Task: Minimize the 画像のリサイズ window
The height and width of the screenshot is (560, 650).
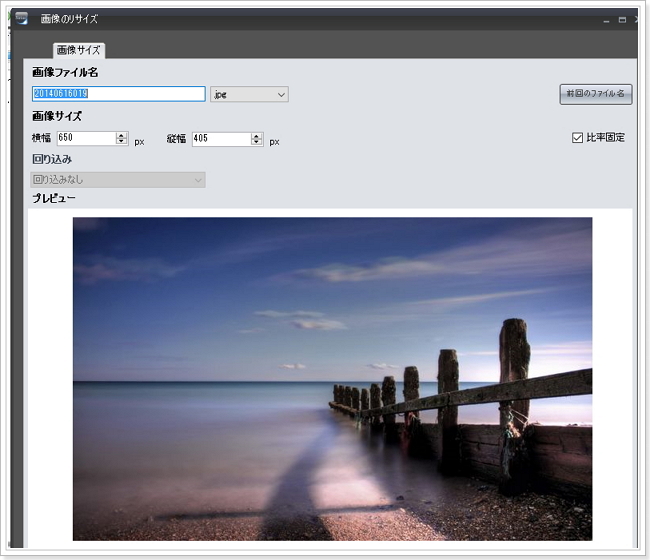Action: click(x=607, y=20)
